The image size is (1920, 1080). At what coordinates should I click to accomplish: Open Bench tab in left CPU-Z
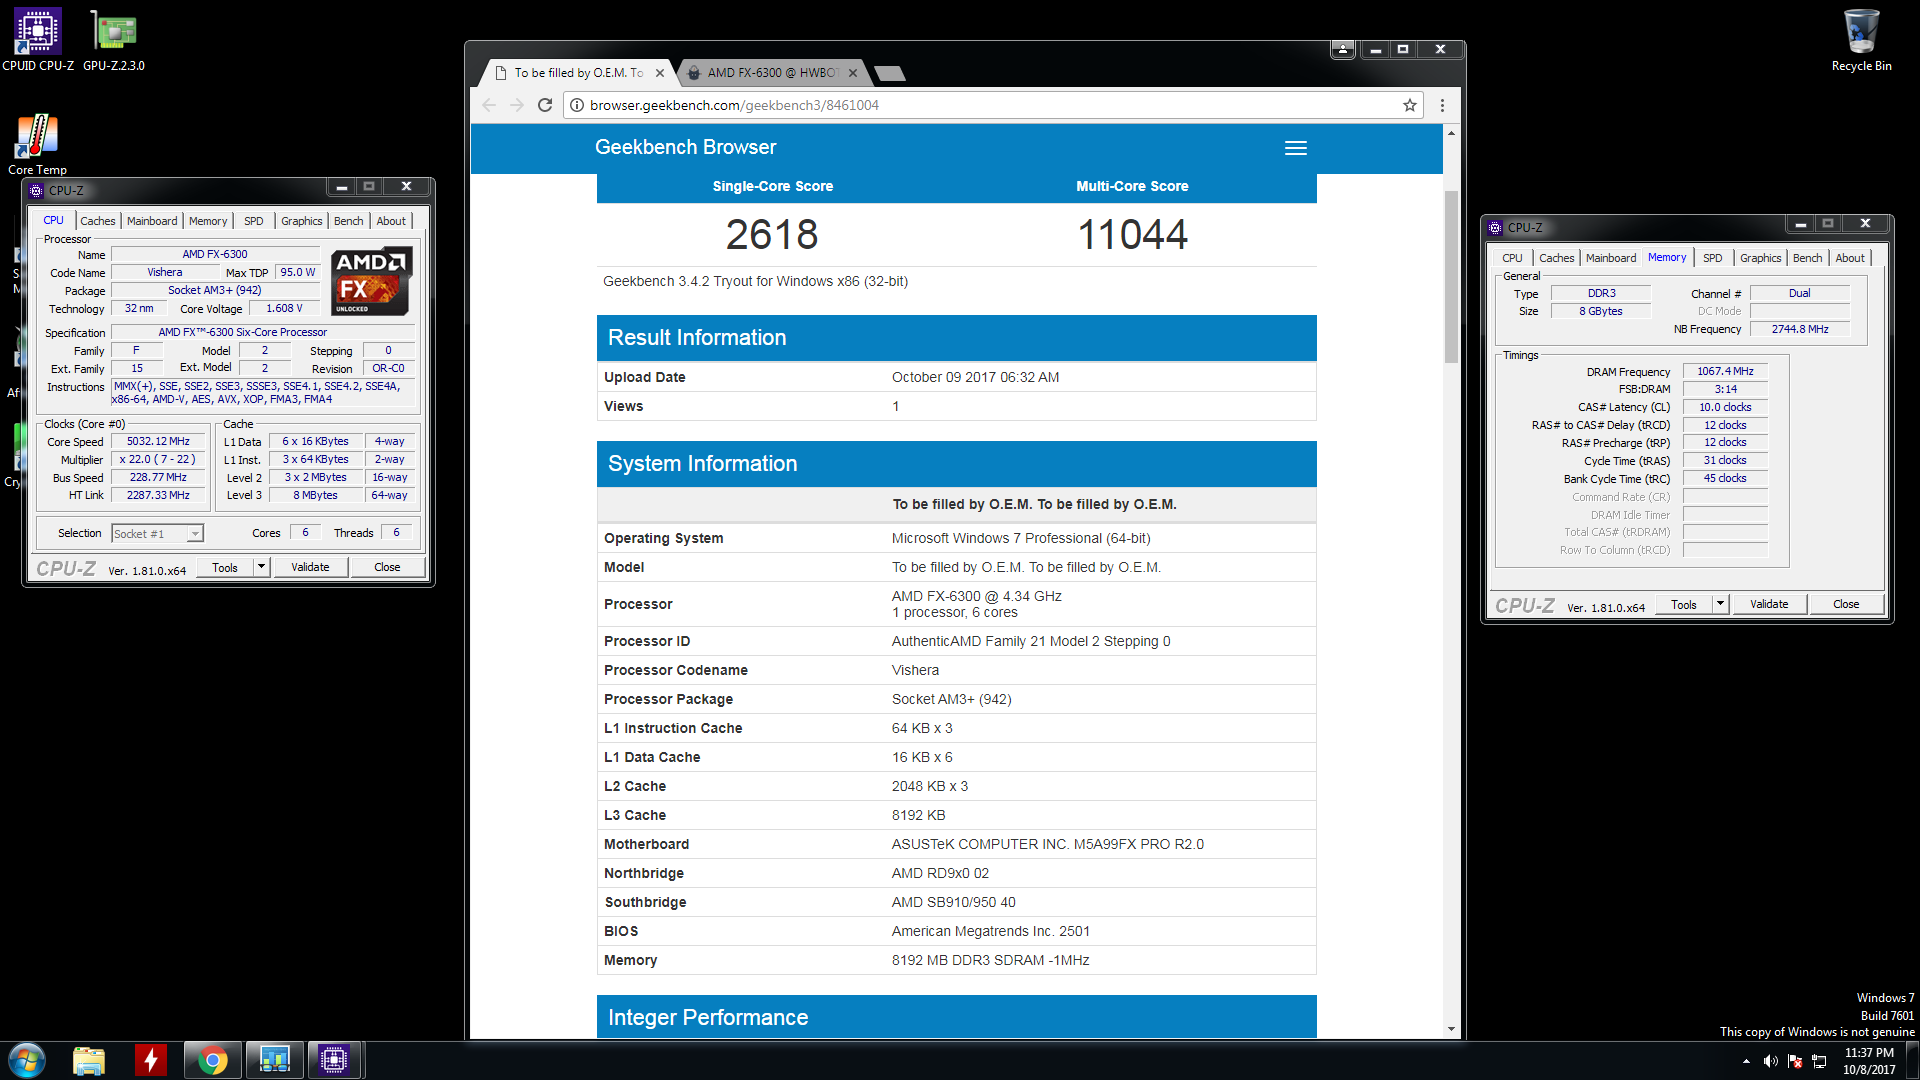[x=349, y=221]
